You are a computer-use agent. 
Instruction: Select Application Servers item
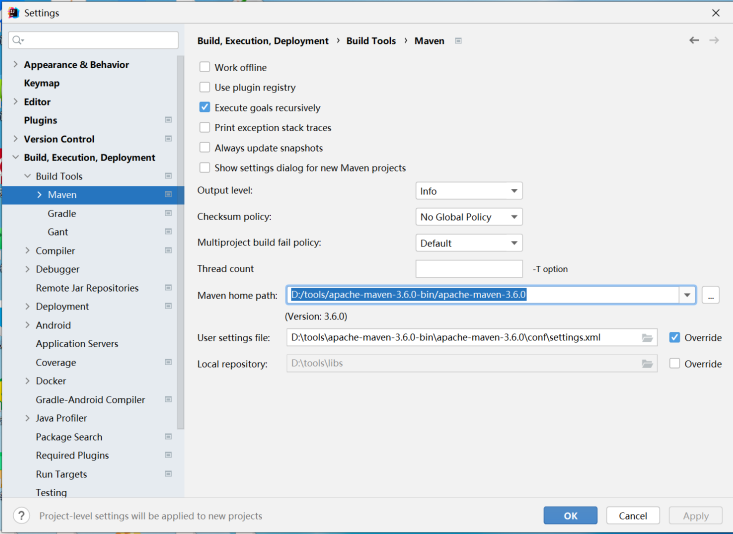pos(77,344)
